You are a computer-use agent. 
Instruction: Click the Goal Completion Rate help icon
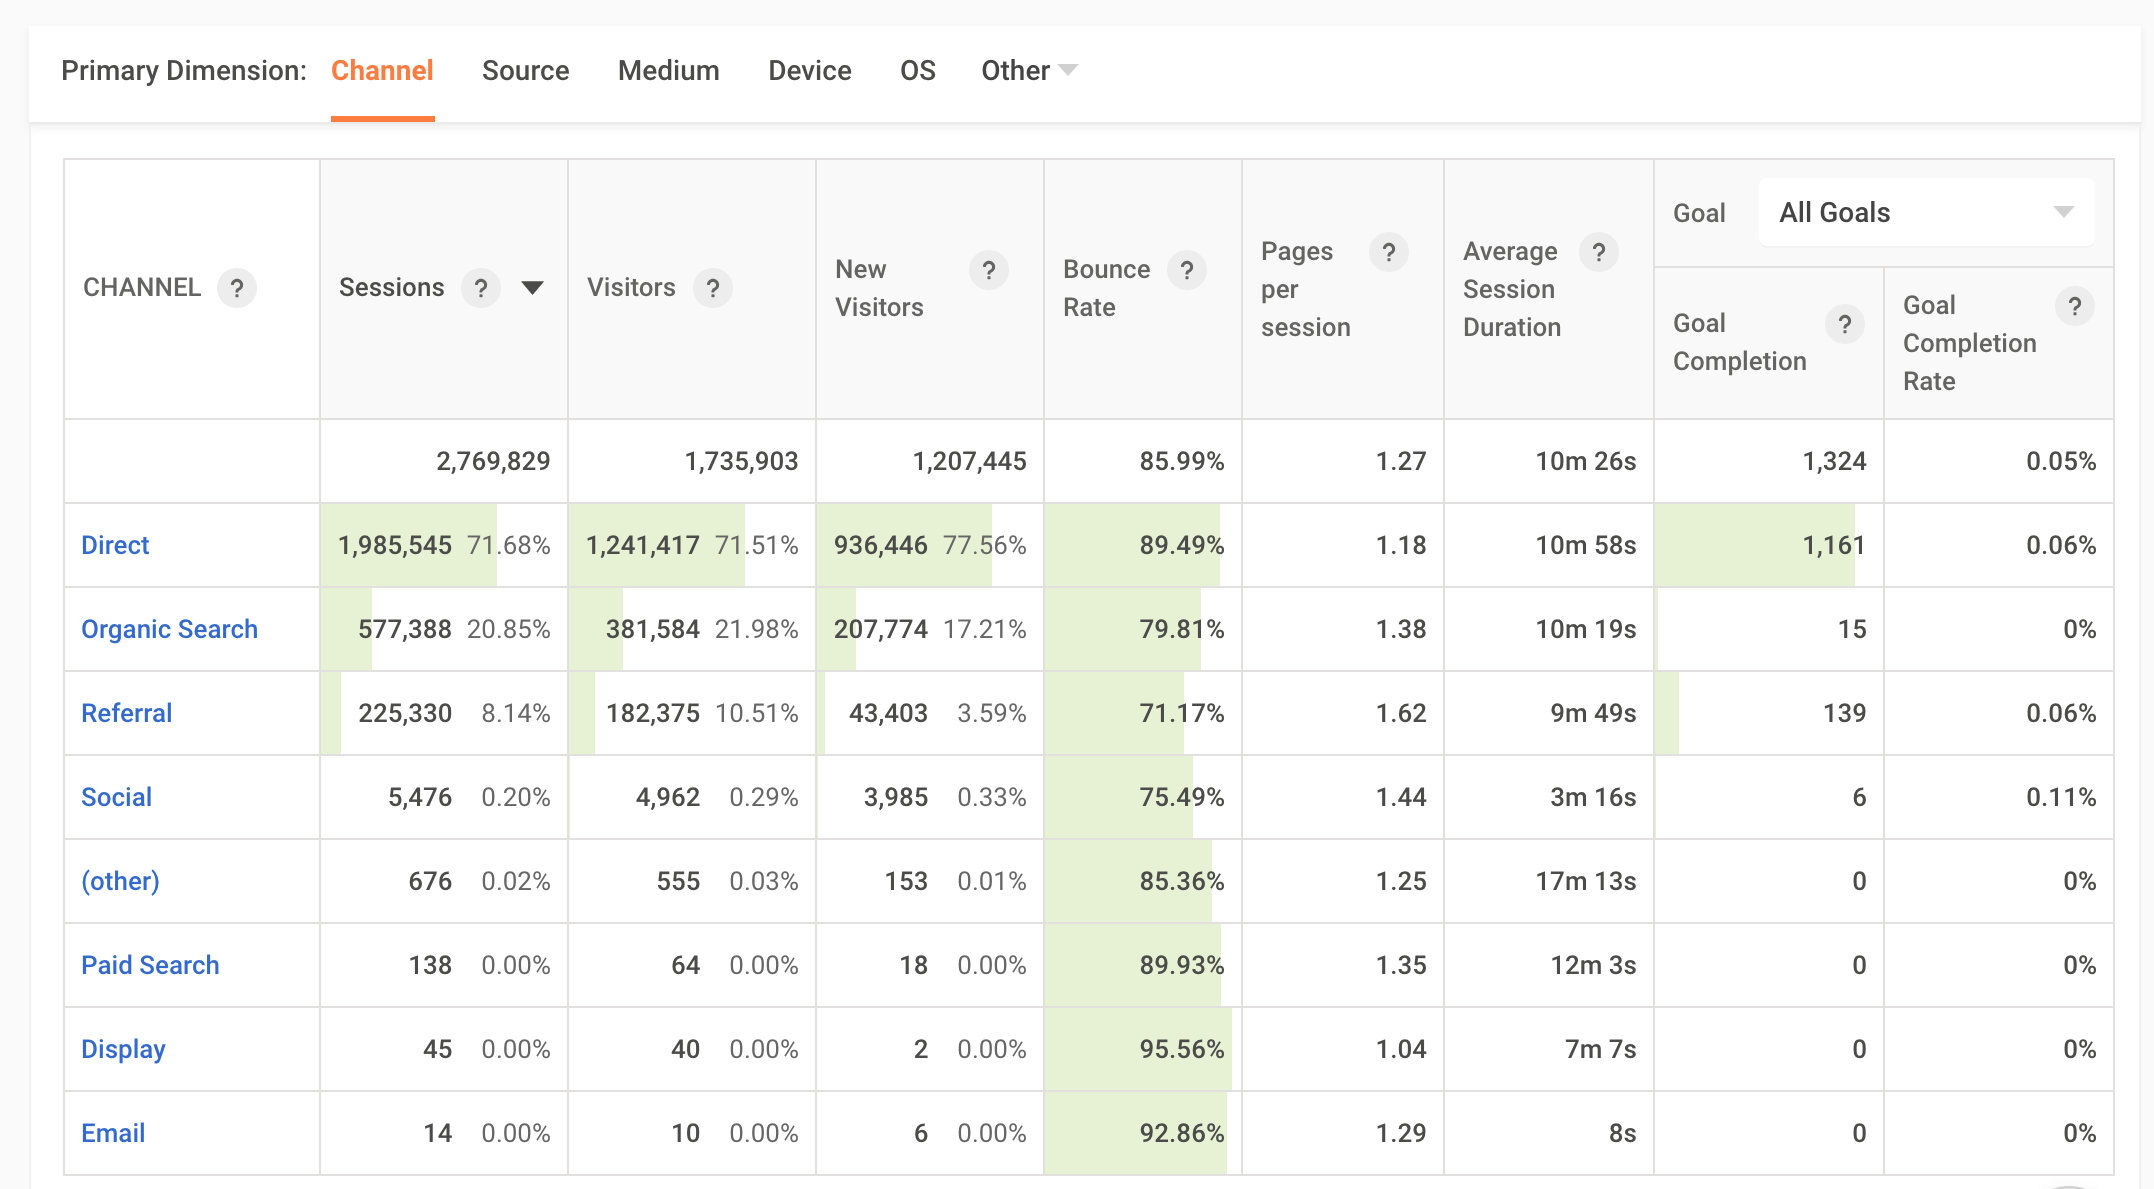2074,306
